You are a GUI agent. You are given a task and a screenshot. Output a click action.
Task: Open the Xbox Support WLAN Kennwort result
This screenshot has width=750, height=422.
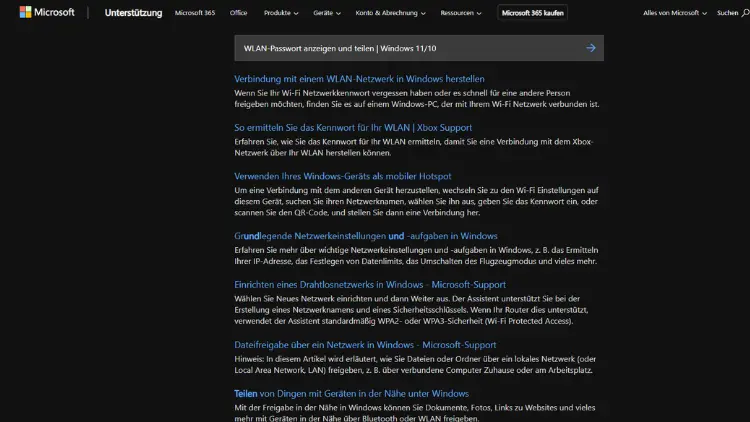[353, 128]
